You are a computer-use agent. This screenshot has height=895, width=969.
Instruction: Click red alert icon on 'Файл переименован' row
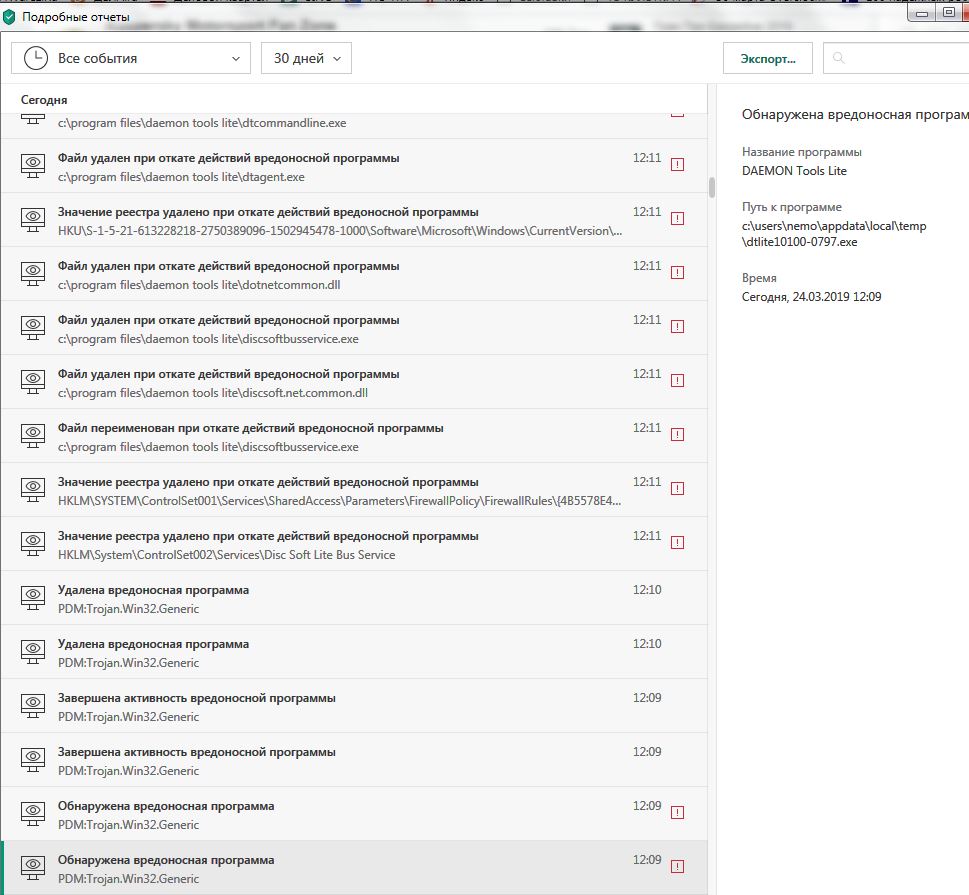coord(677,434)
